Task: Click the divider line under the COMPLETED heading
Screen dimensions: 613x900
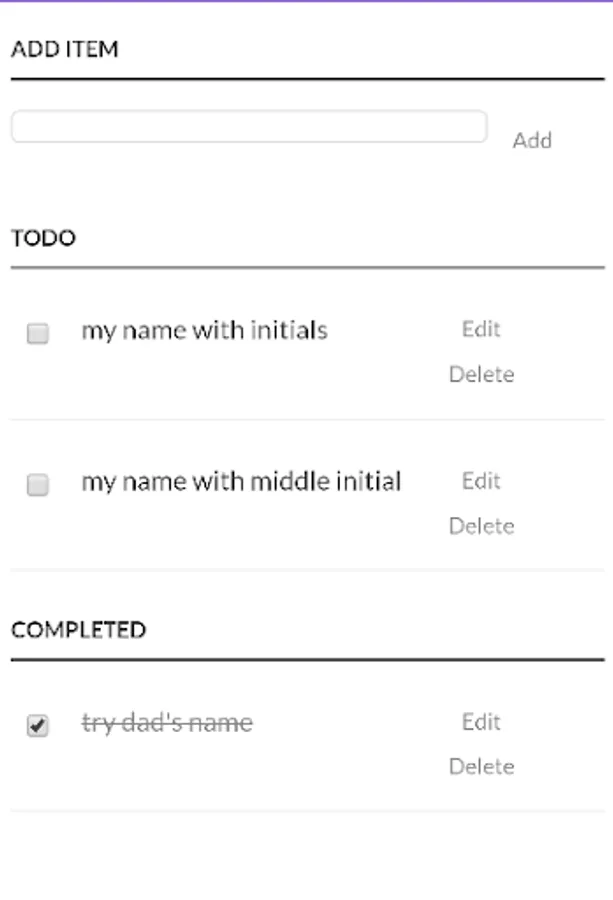Action: [x=307, y=660]
